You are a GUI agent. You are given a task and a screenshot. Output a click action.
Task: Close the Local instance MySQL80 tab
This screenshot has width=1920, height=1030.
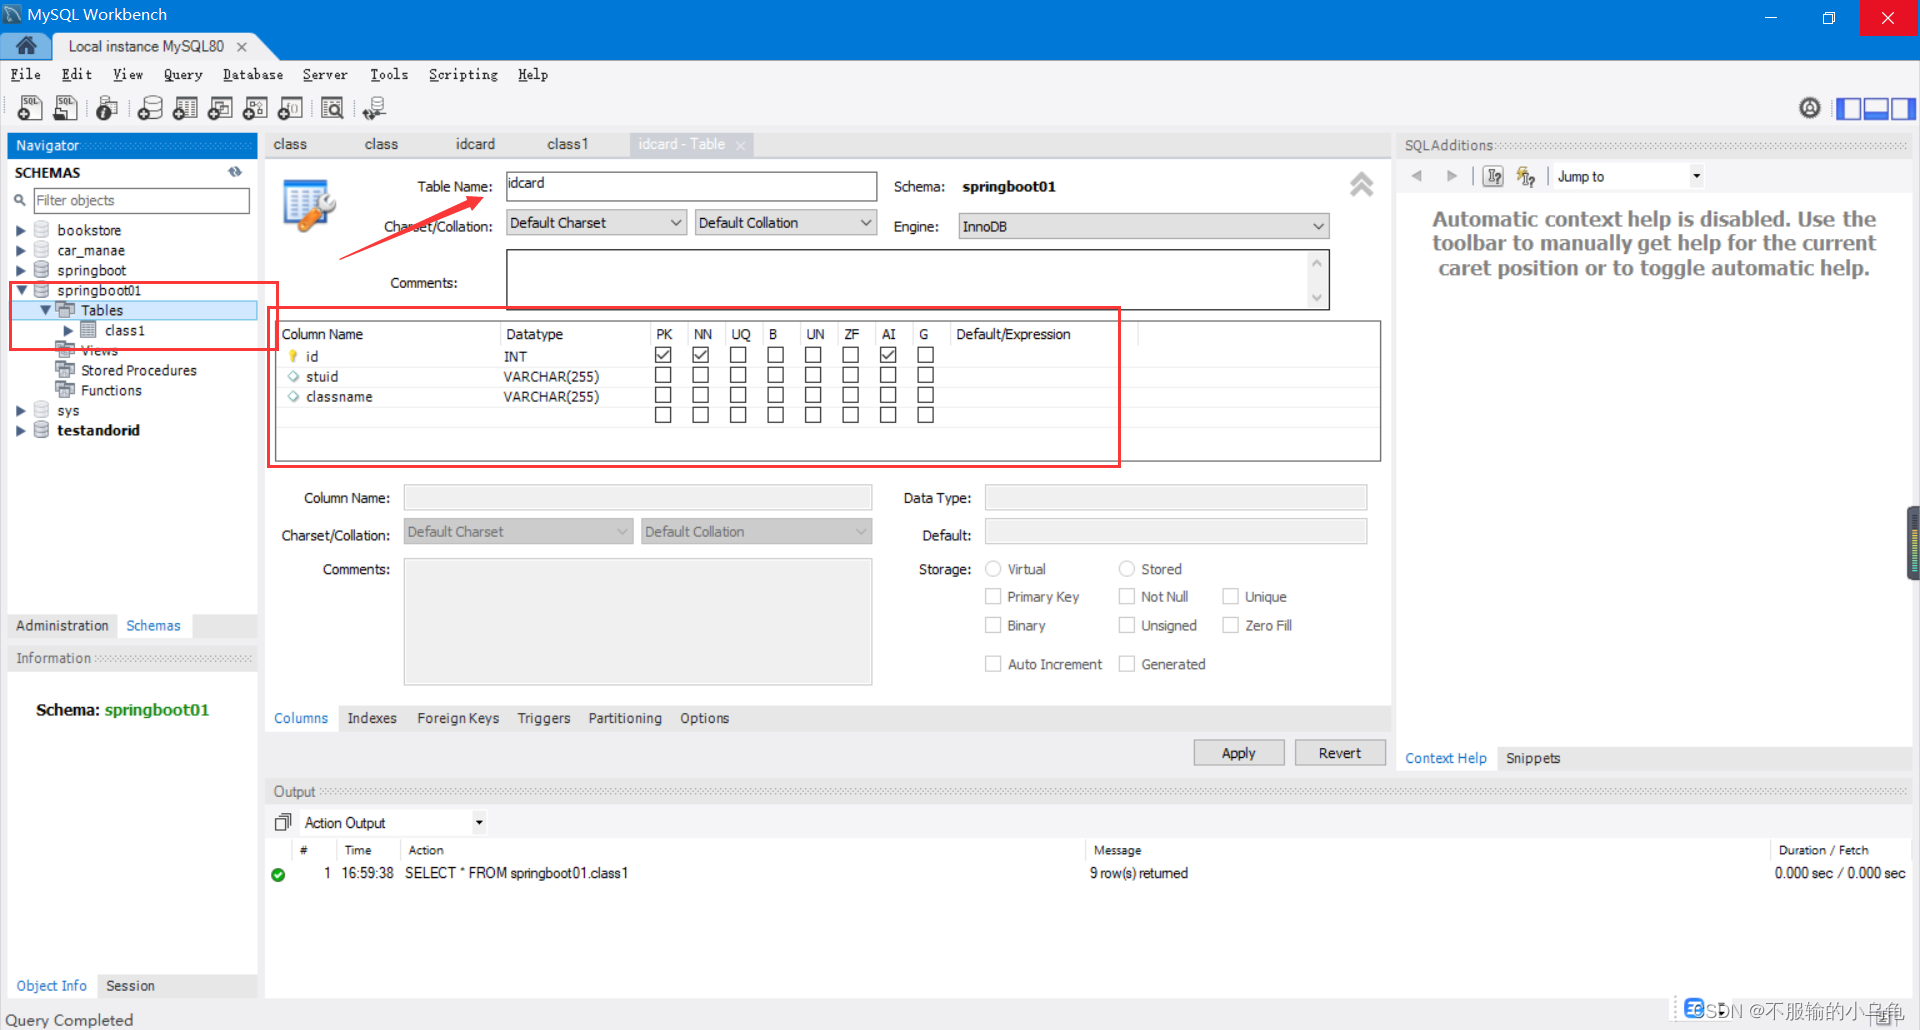pos(241,47)
